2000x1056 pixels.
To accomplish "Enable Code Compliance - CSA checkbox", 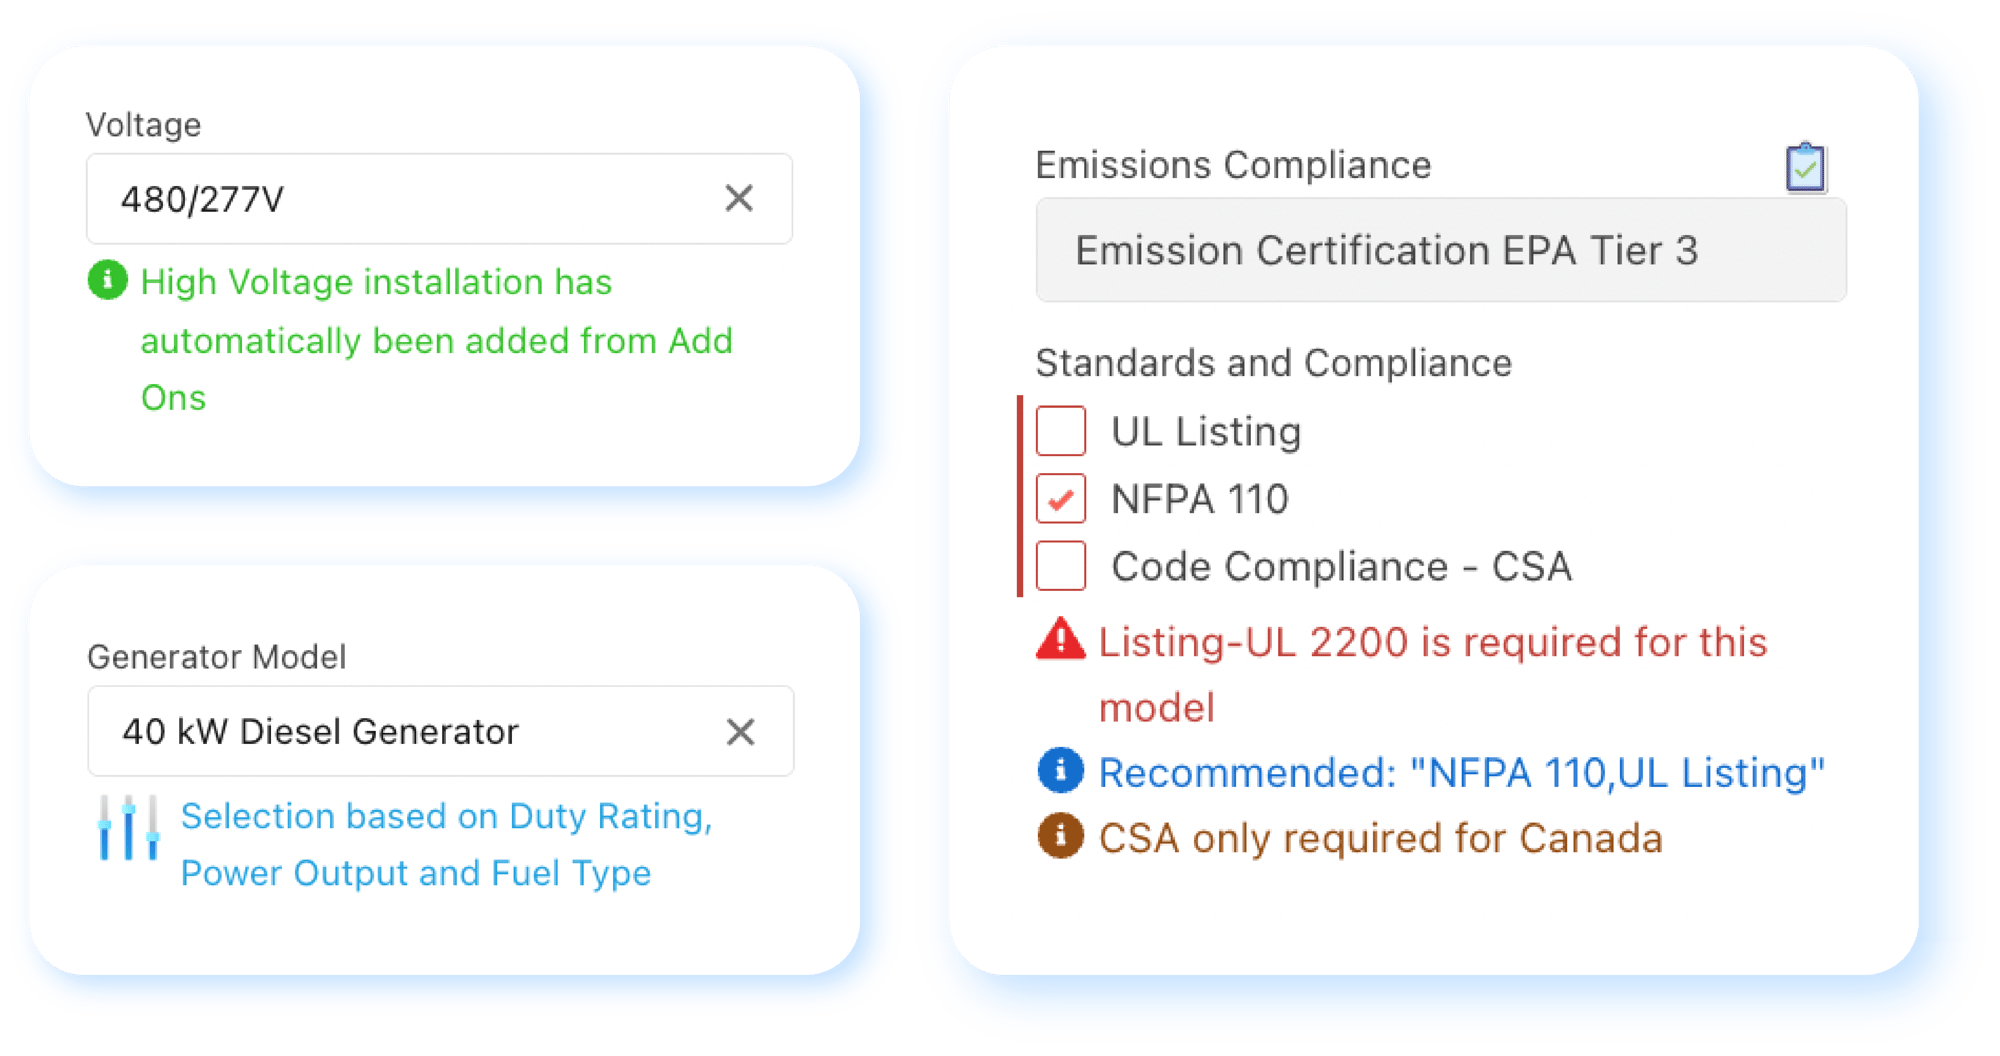I will pos(1061,566).
